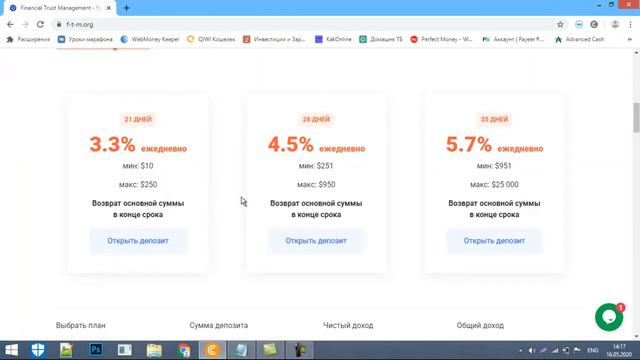Go back using the browser back arrow
640x360 pixels.
tap(10, 24)
